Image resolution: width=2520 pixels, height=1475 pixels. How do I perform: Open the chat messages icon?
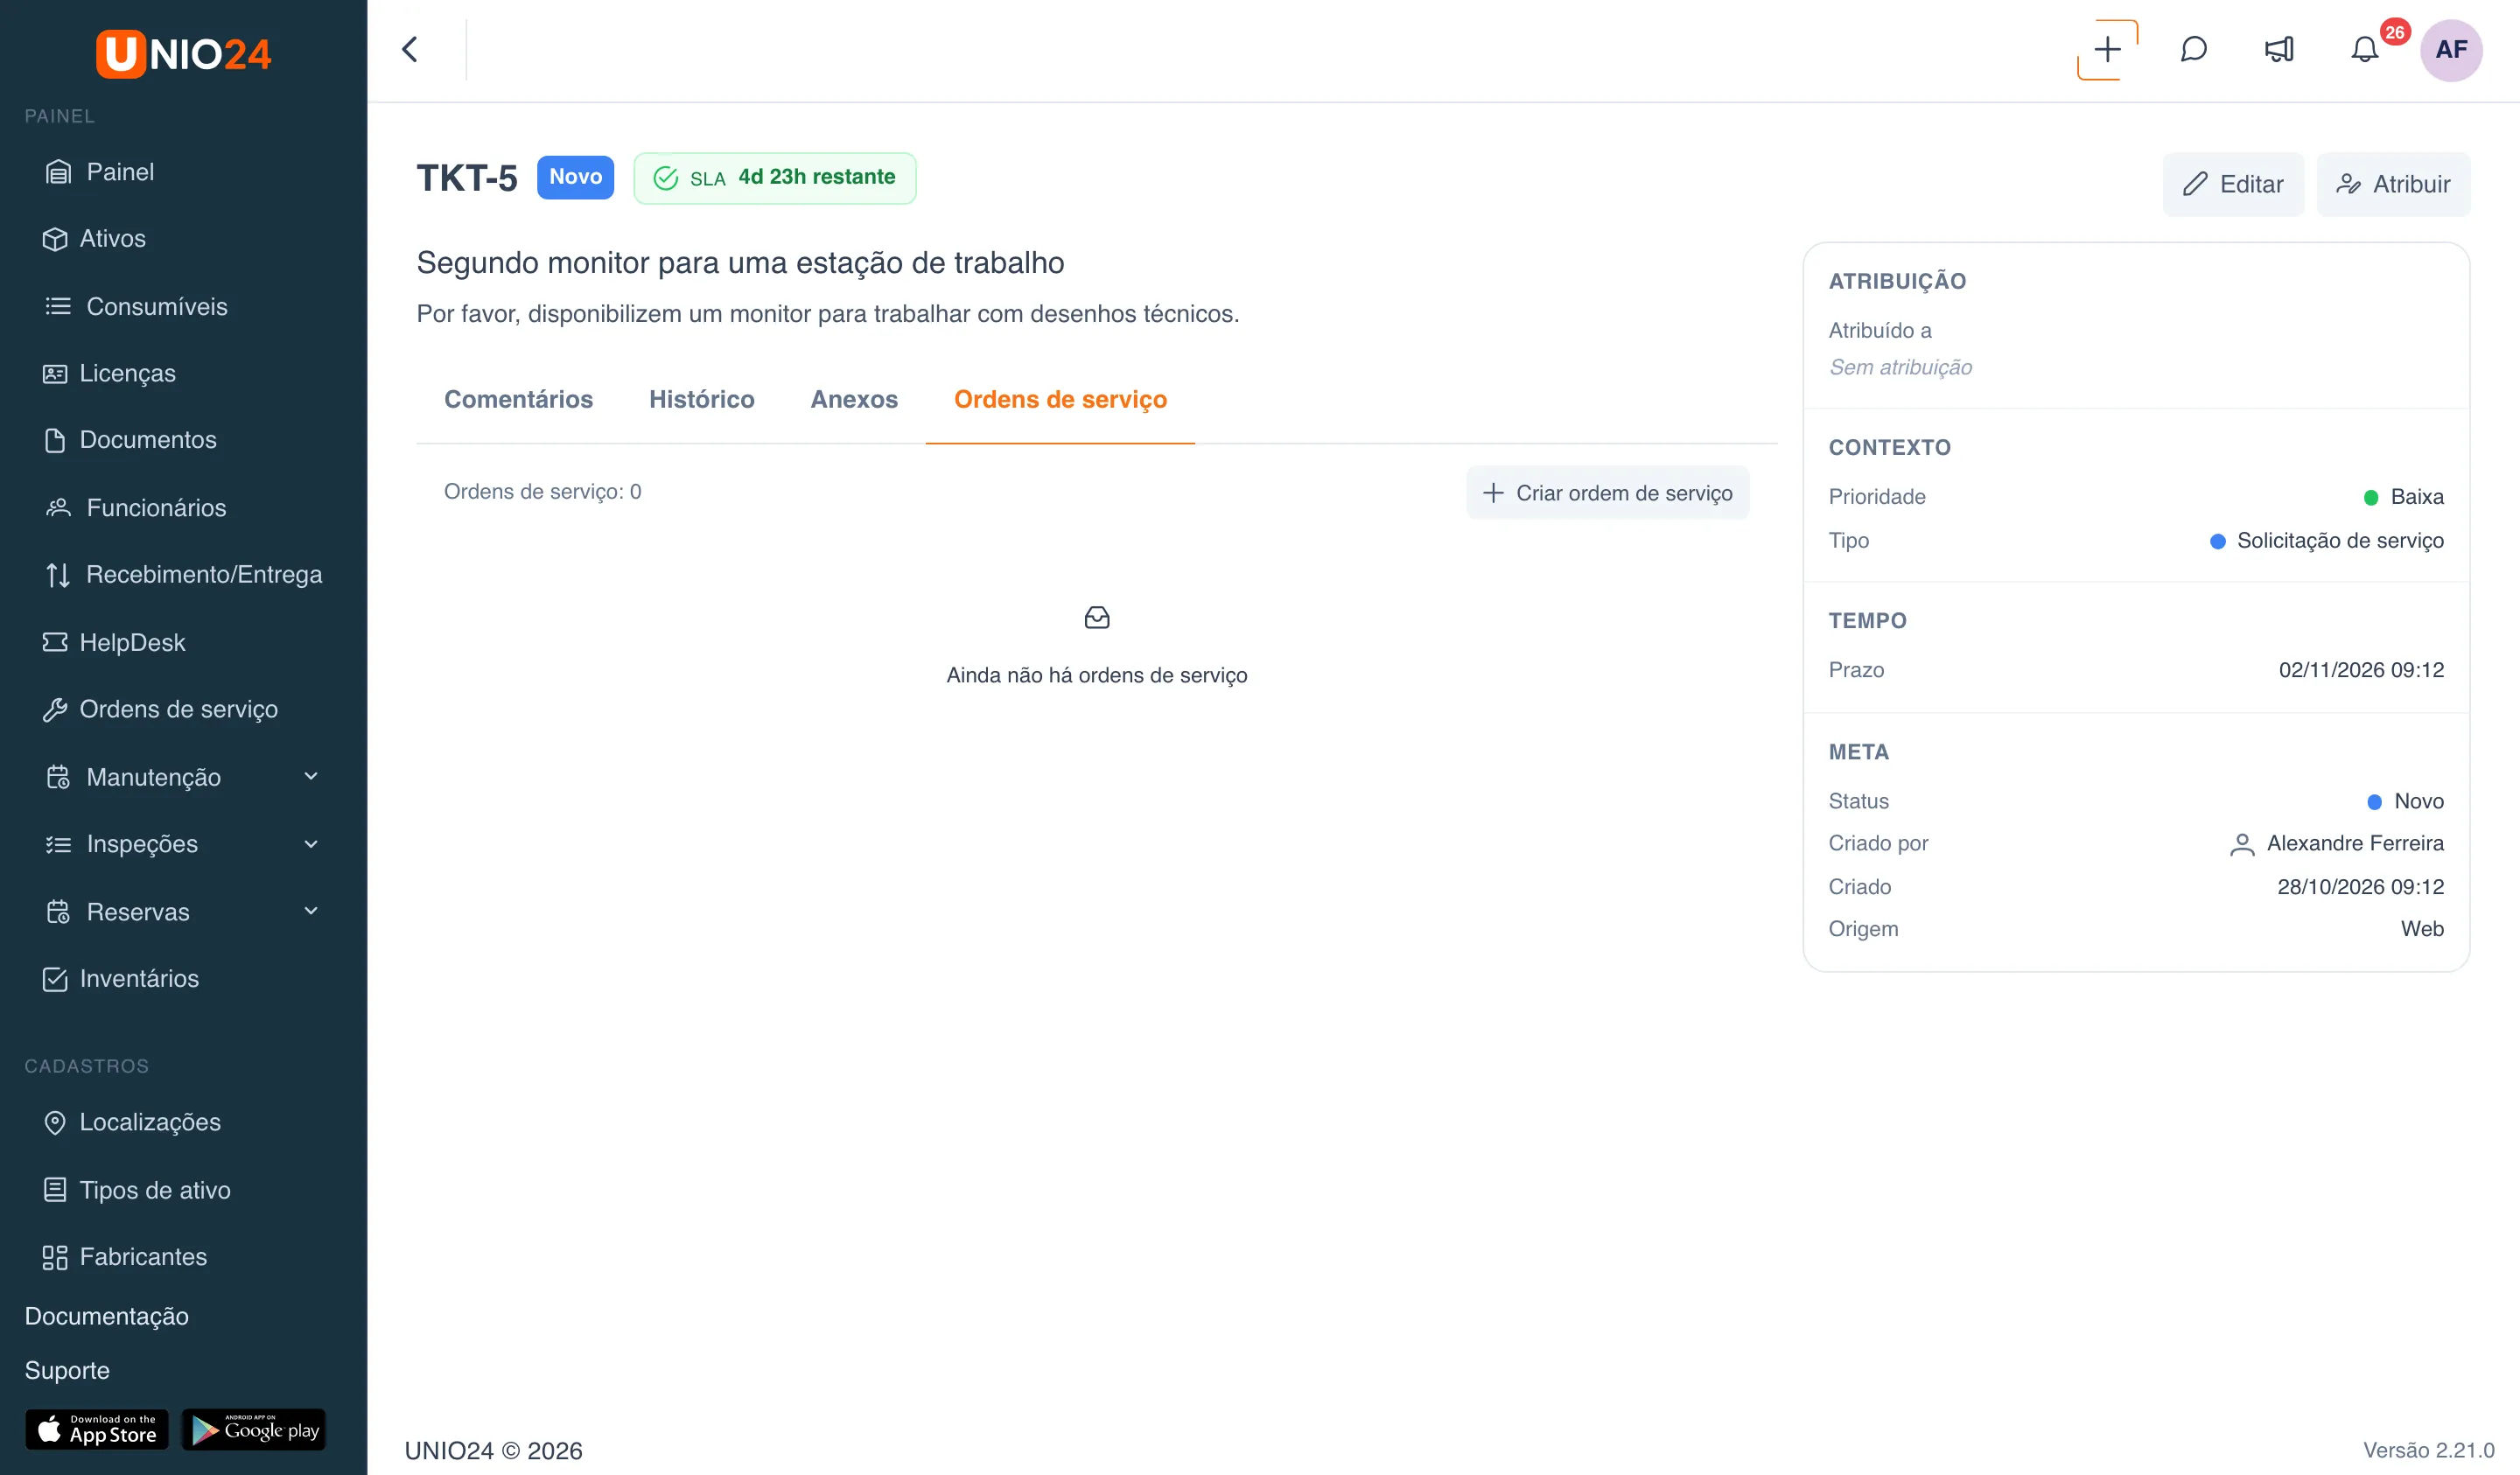[x=2193, y=49]
